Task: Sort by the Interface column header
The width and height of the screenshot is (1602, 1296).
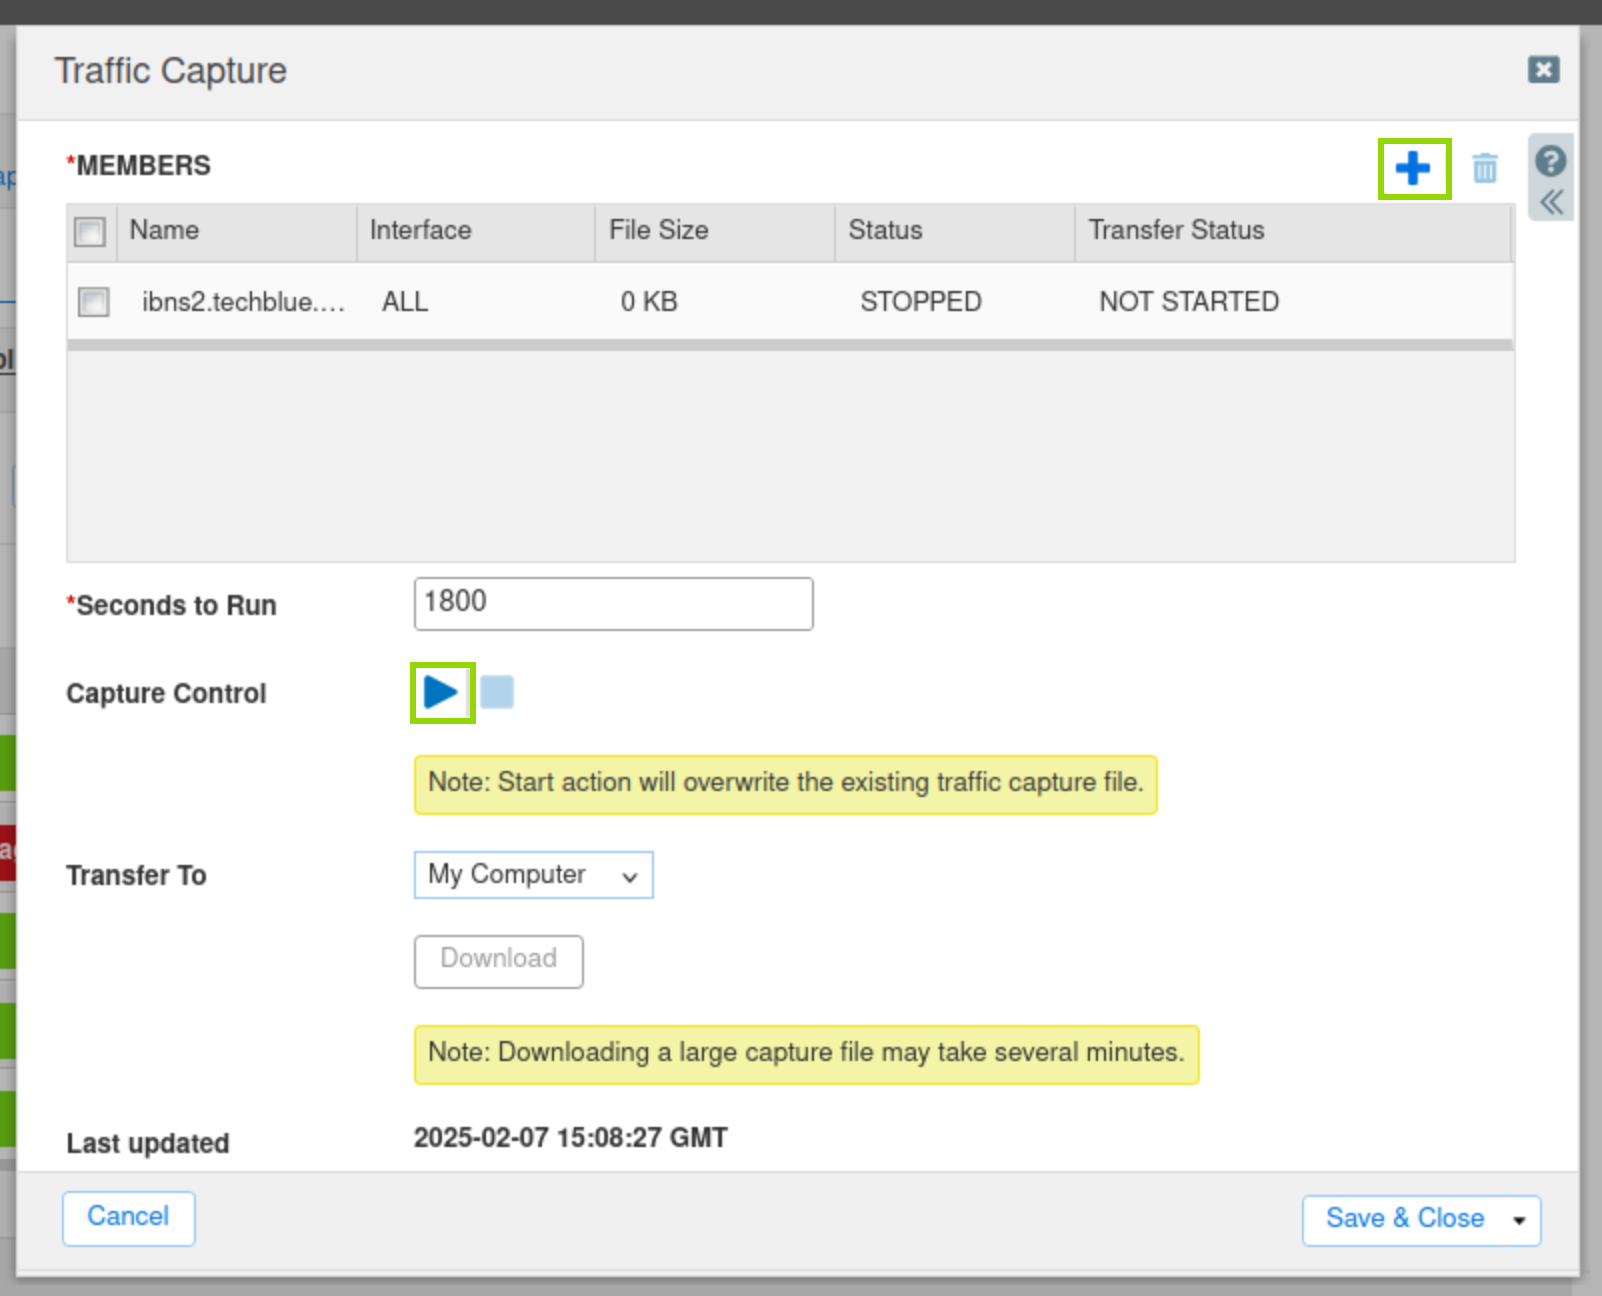Action: [421, 231]
